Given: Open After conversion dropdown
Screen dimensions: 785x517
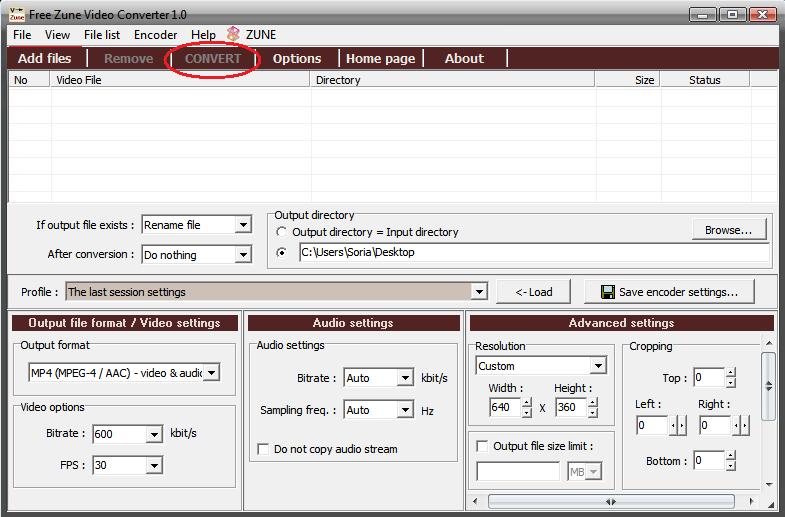Looking at the screenshot, I should pyautogui.click(x=243, y=255).
